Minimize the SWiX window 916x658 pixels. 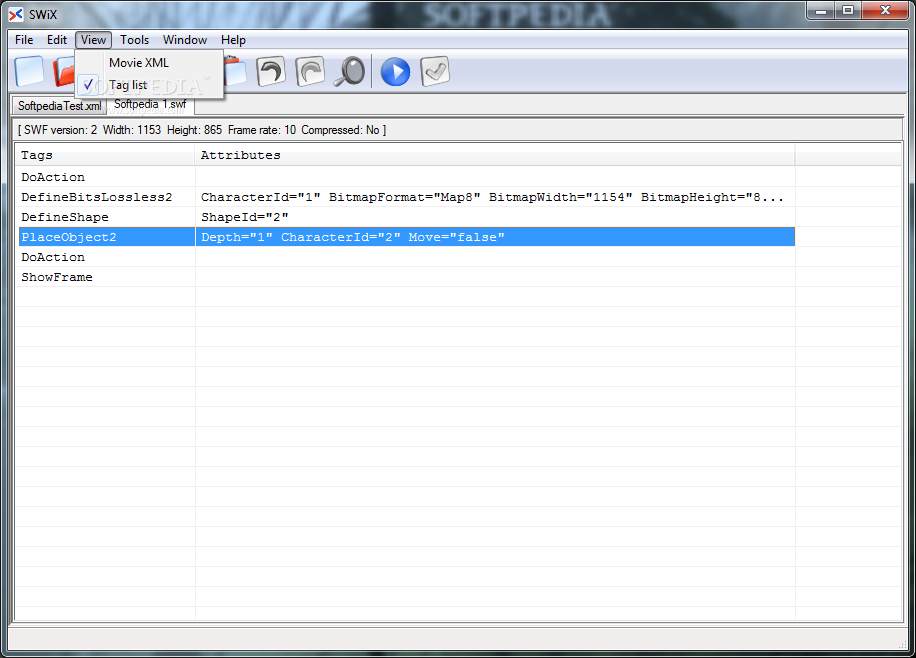821,11
